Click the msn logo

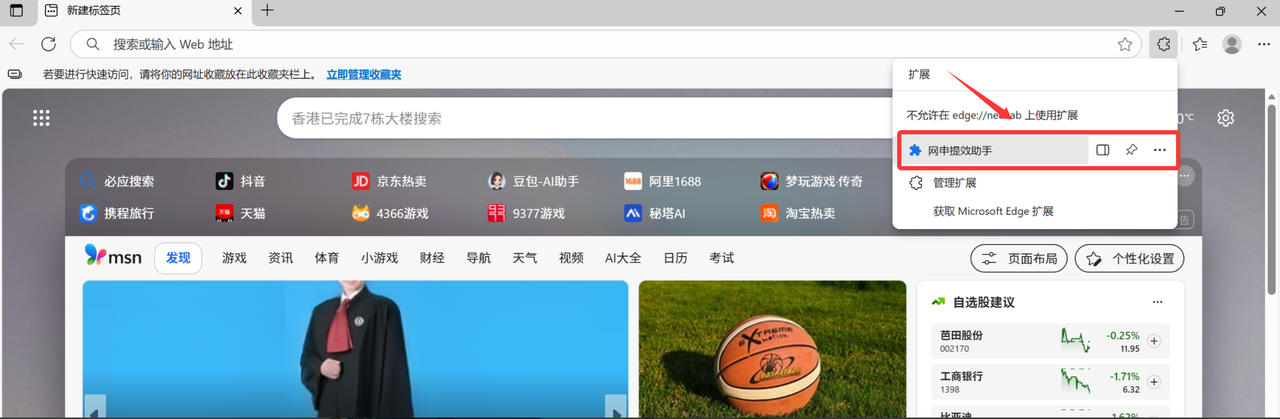(x=113, y=257)
